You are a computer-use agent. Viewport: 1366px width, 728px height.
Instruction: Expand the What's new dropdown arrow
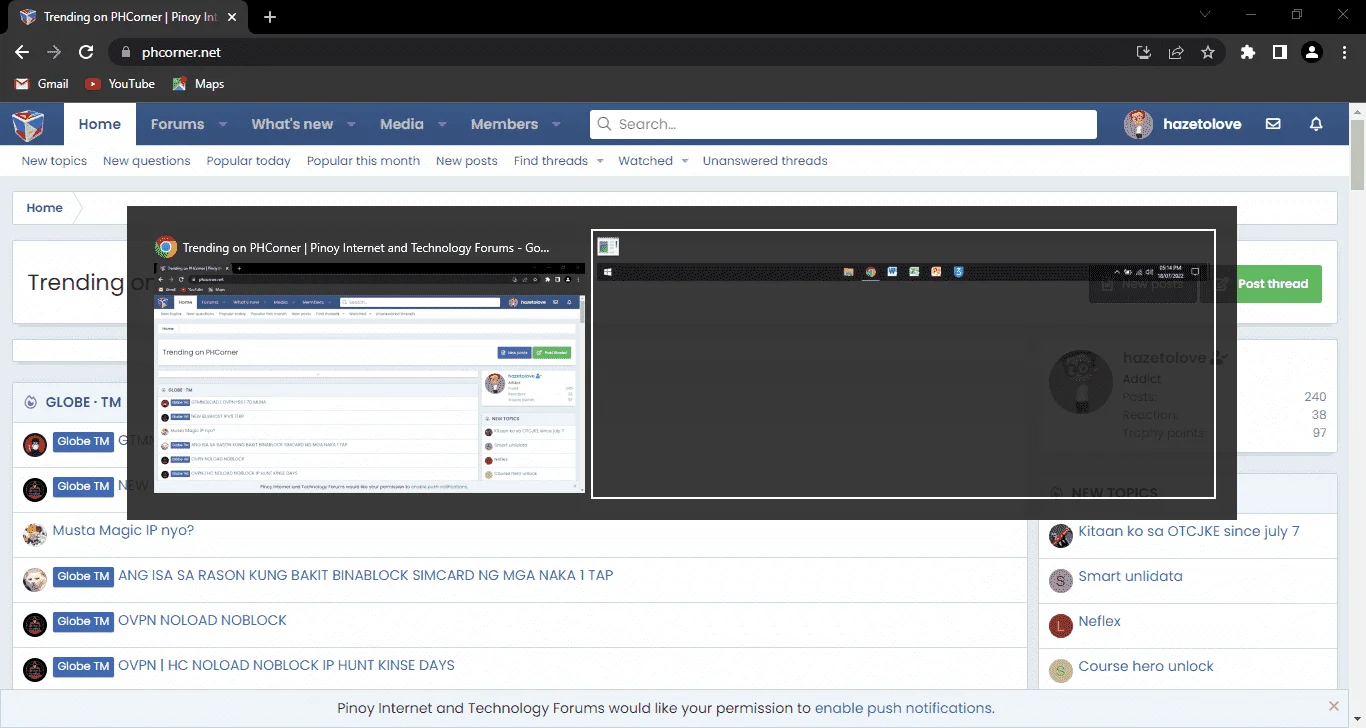[351, 125]
